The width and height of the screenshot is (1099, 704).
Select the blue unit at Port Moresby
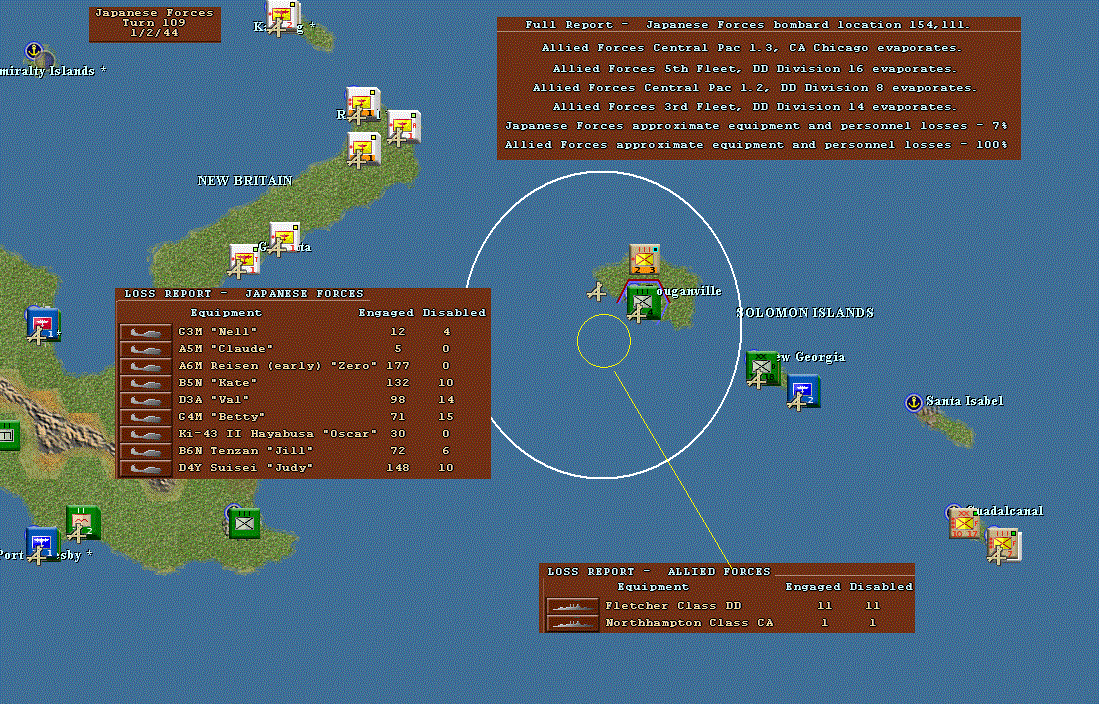pyautogui.click(x=42, y=543)
